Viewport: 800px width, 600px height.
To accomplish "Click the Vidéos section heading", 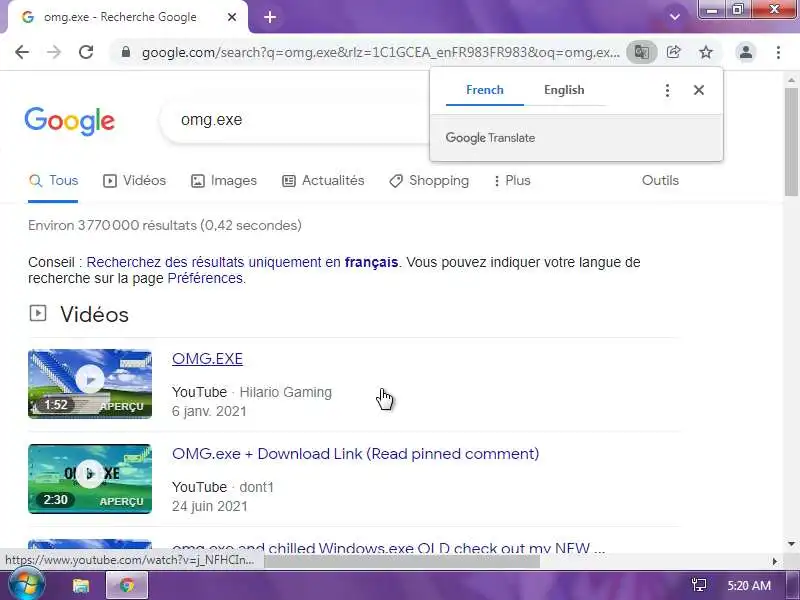I will [x=94, y=314].
